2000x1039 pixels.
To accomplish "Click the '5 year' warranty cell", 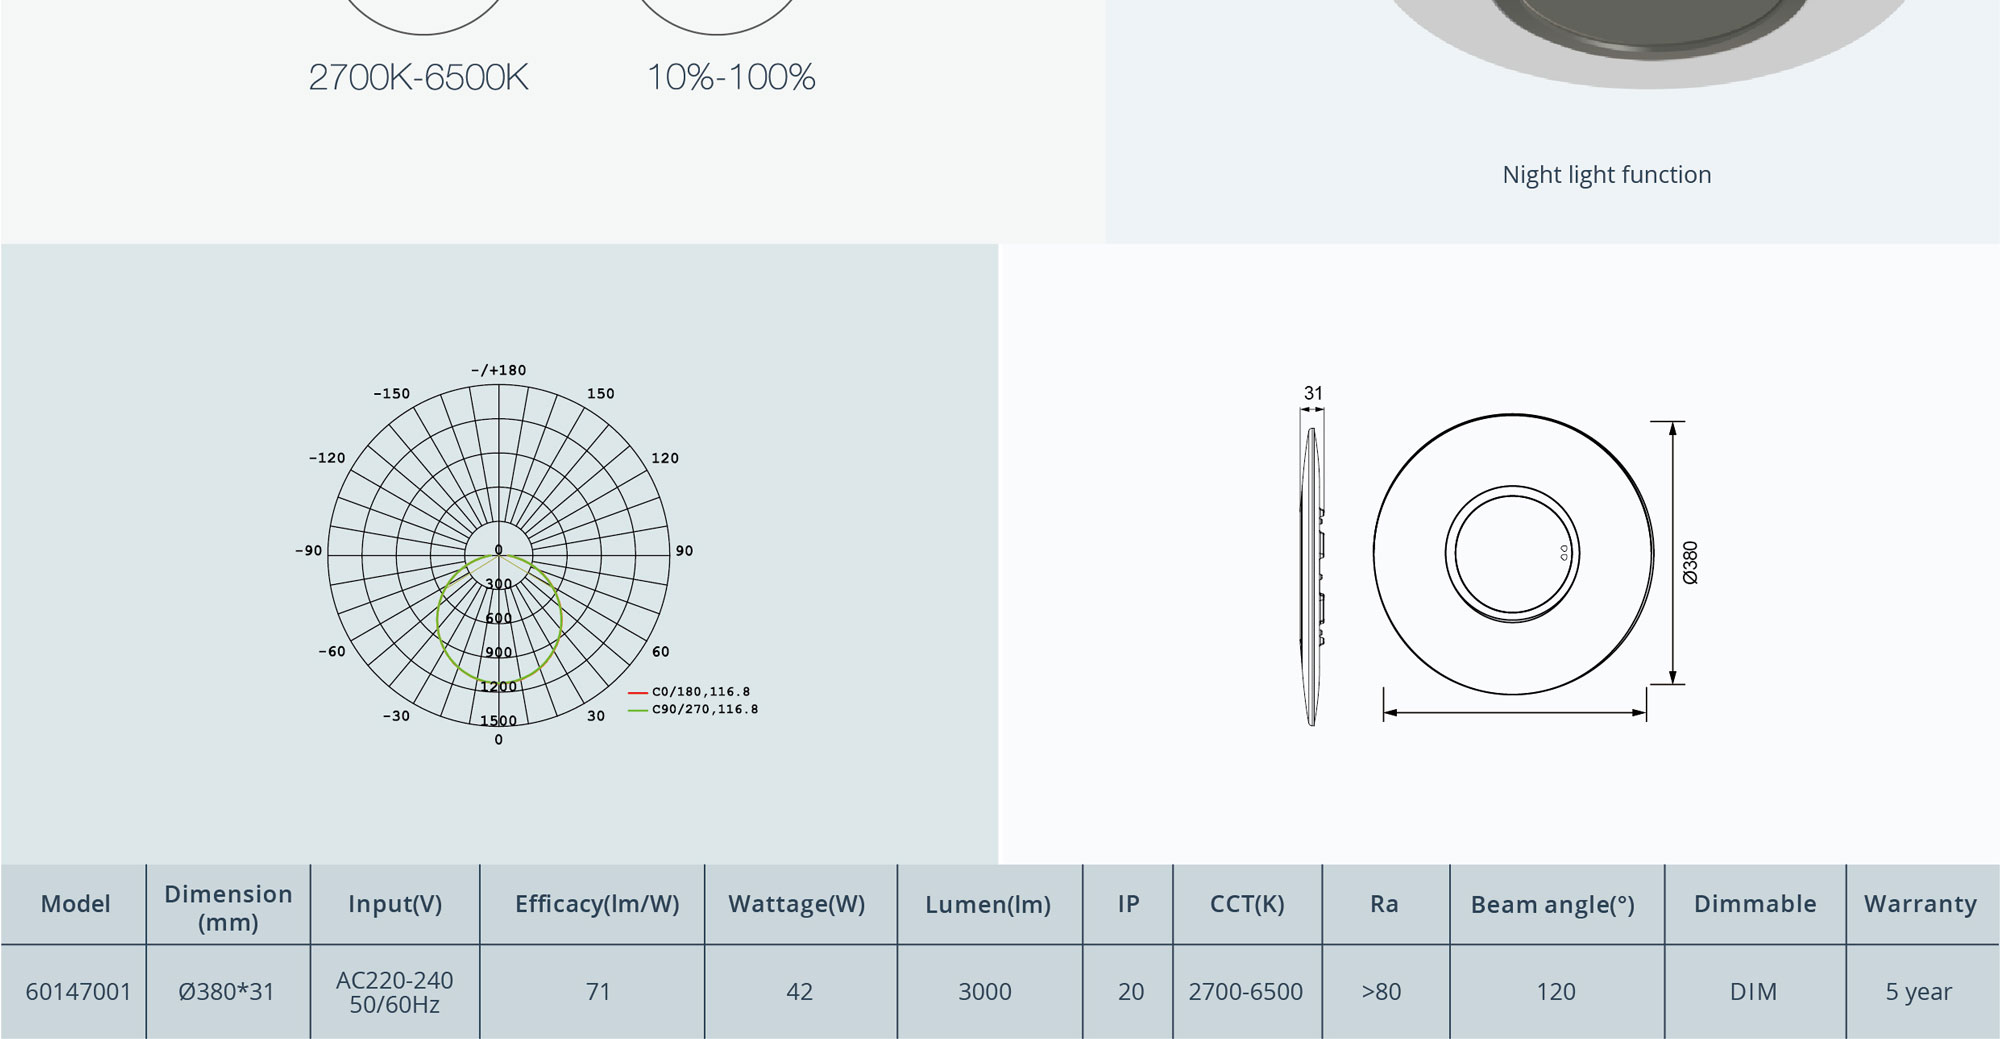I will 1919,992.
